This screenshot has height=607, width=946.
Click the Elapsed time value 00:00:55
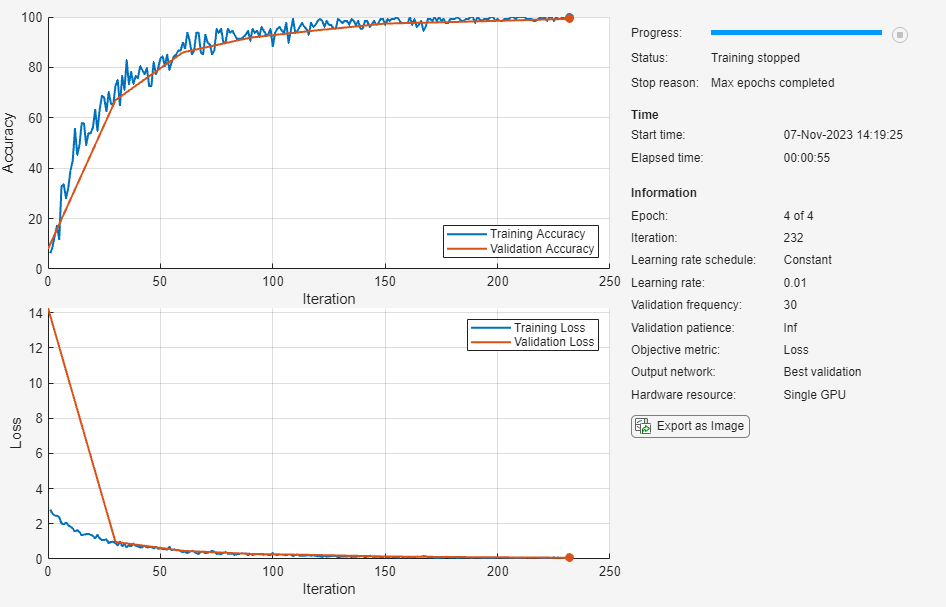pyautogui.click(x=806, y=158)
